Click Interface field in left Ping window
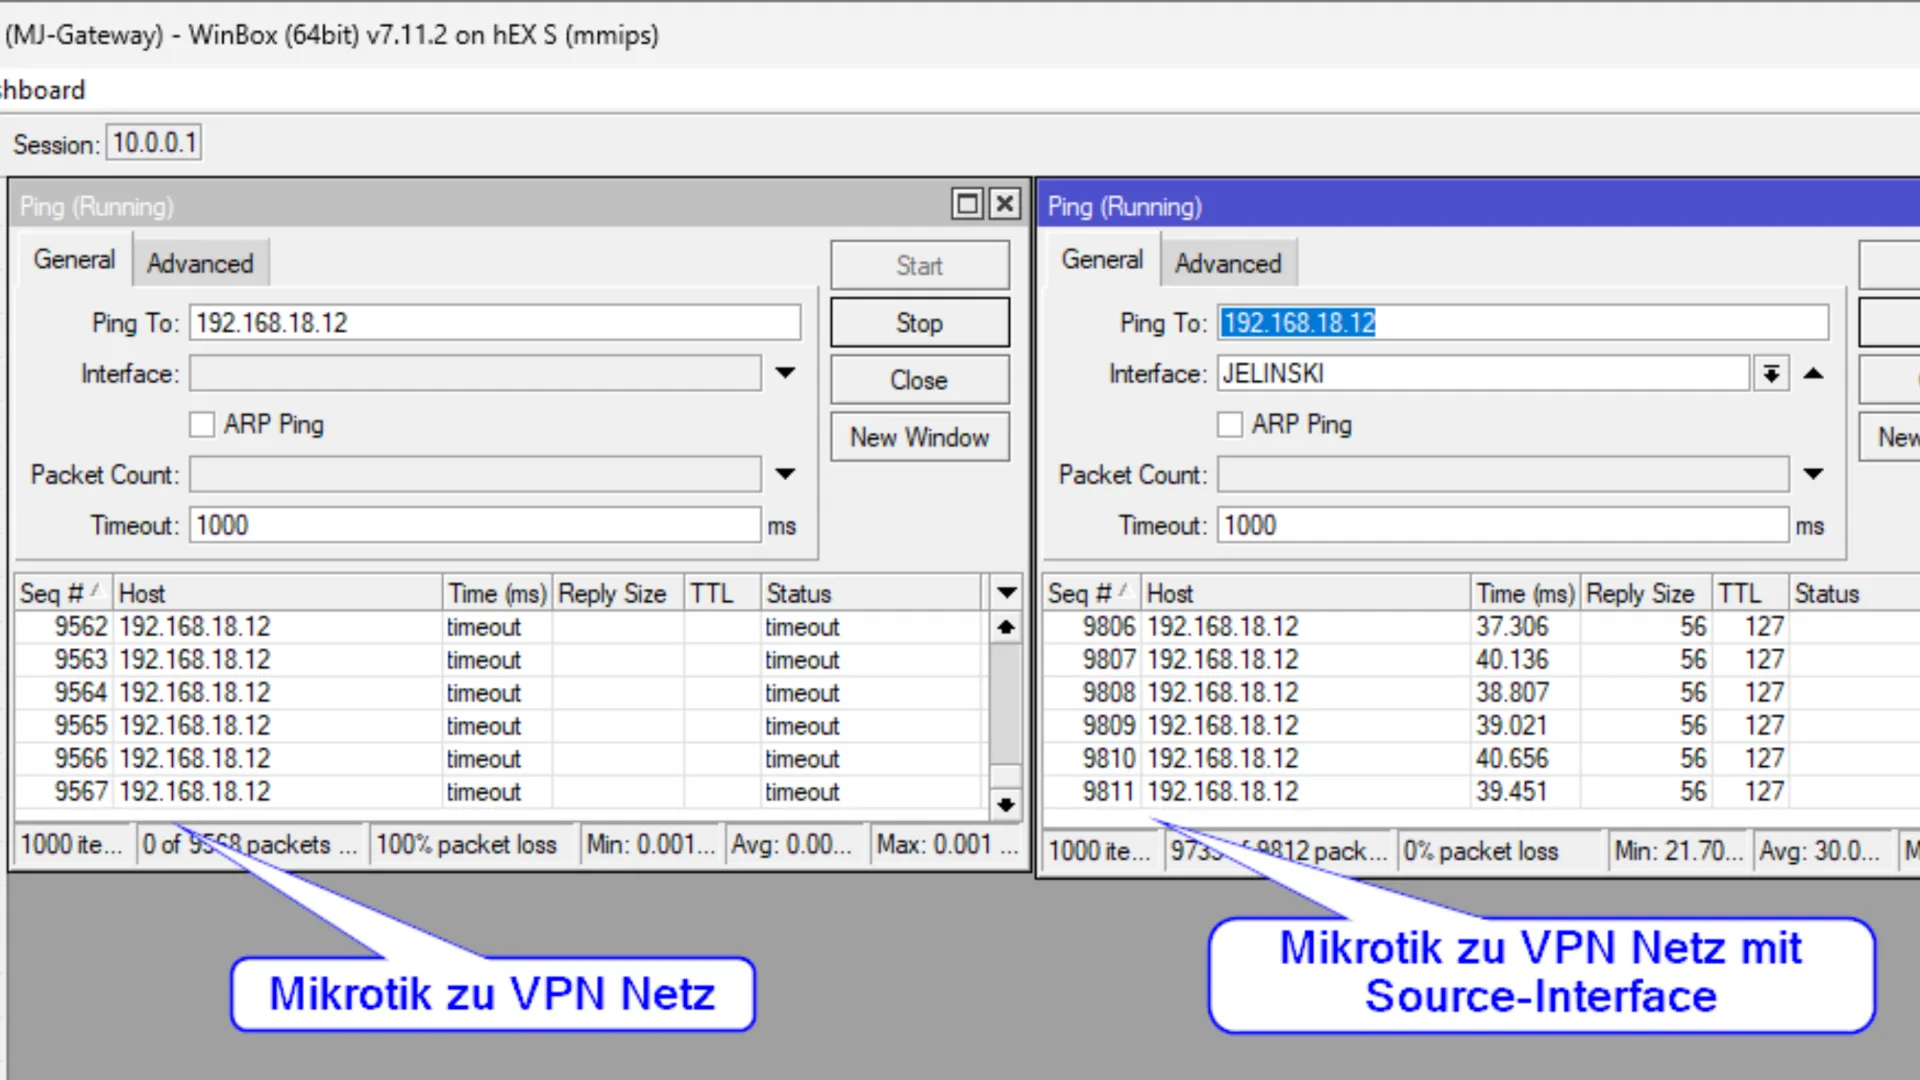Screen dimensions: 1920x1080 click(x=476, y=374)
